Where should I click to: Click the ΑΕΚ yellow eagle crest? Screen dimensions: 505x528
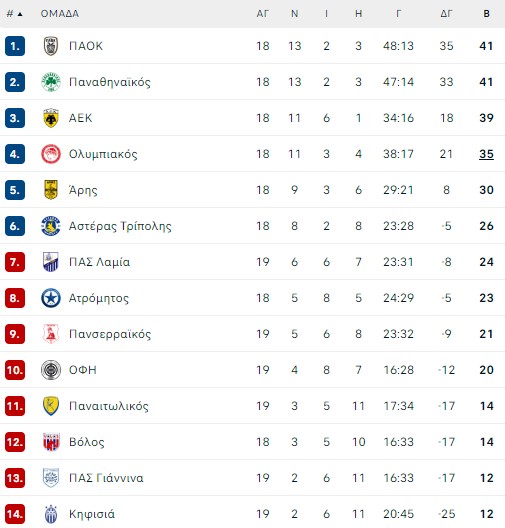[x=51, y=118]
